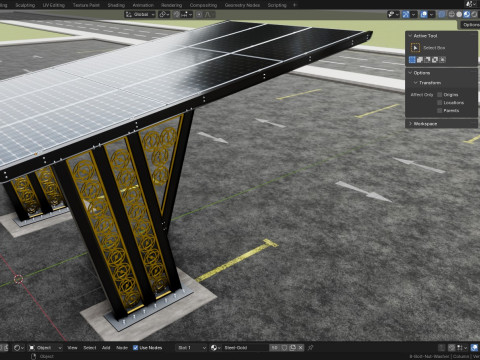Enable Affect Only Origins checkbox
The image size is (480, 360).
pos(440,95)
